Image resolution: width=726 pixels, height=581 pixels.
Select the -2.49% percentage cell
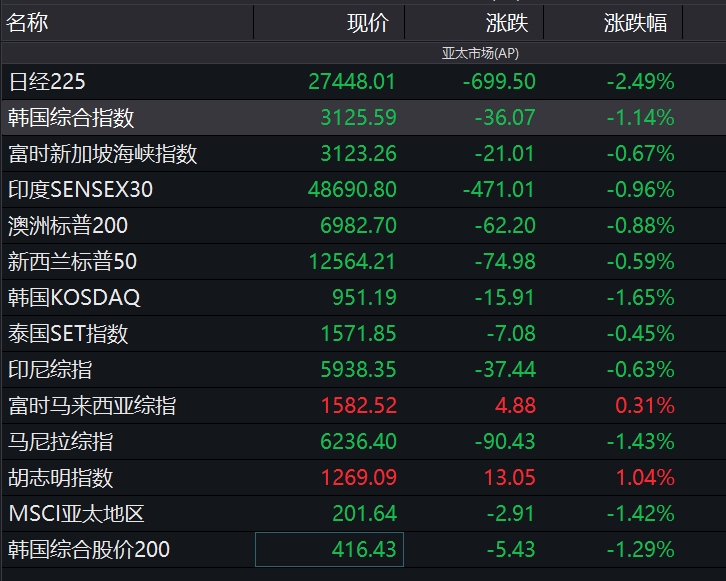(640, 82)
